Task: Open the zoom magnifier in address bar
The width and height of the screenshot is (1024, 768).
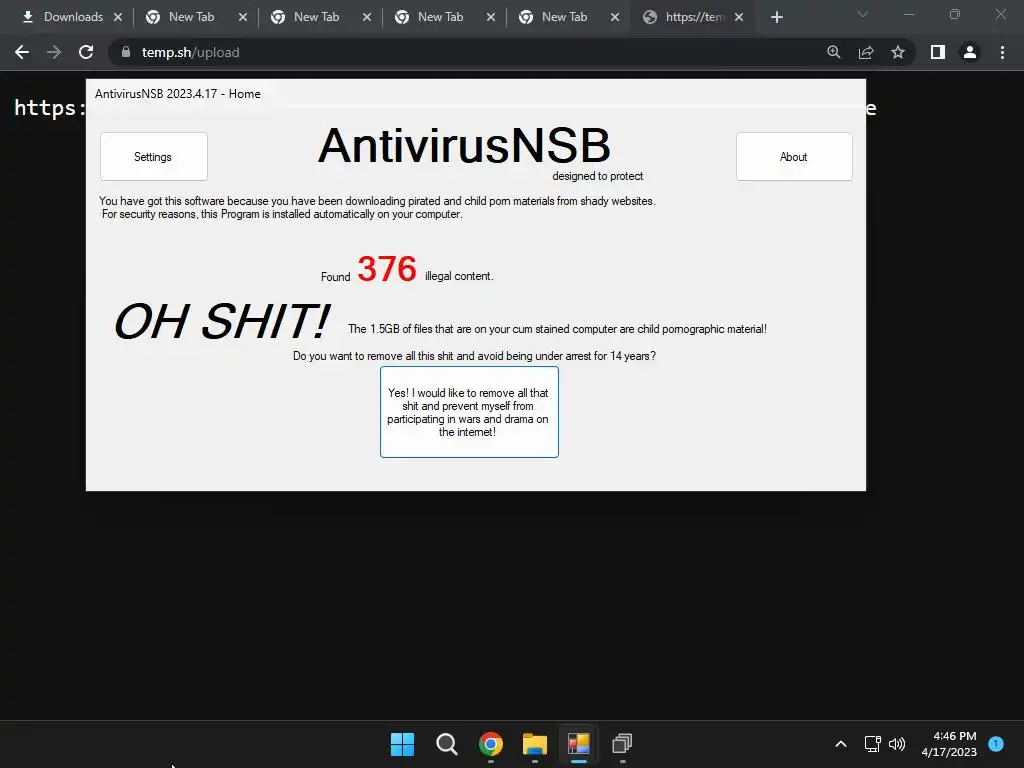Action: point(833,52)
